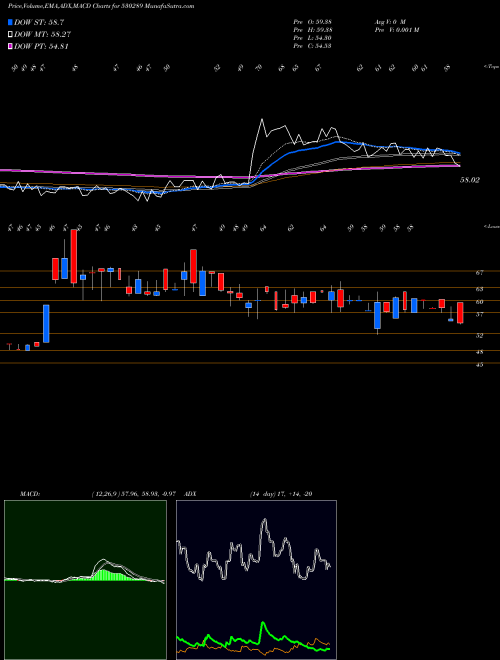Screen dimensions: 500x660
Task: Select the 'DOW MT: 58.27' label
Action: 43,35
